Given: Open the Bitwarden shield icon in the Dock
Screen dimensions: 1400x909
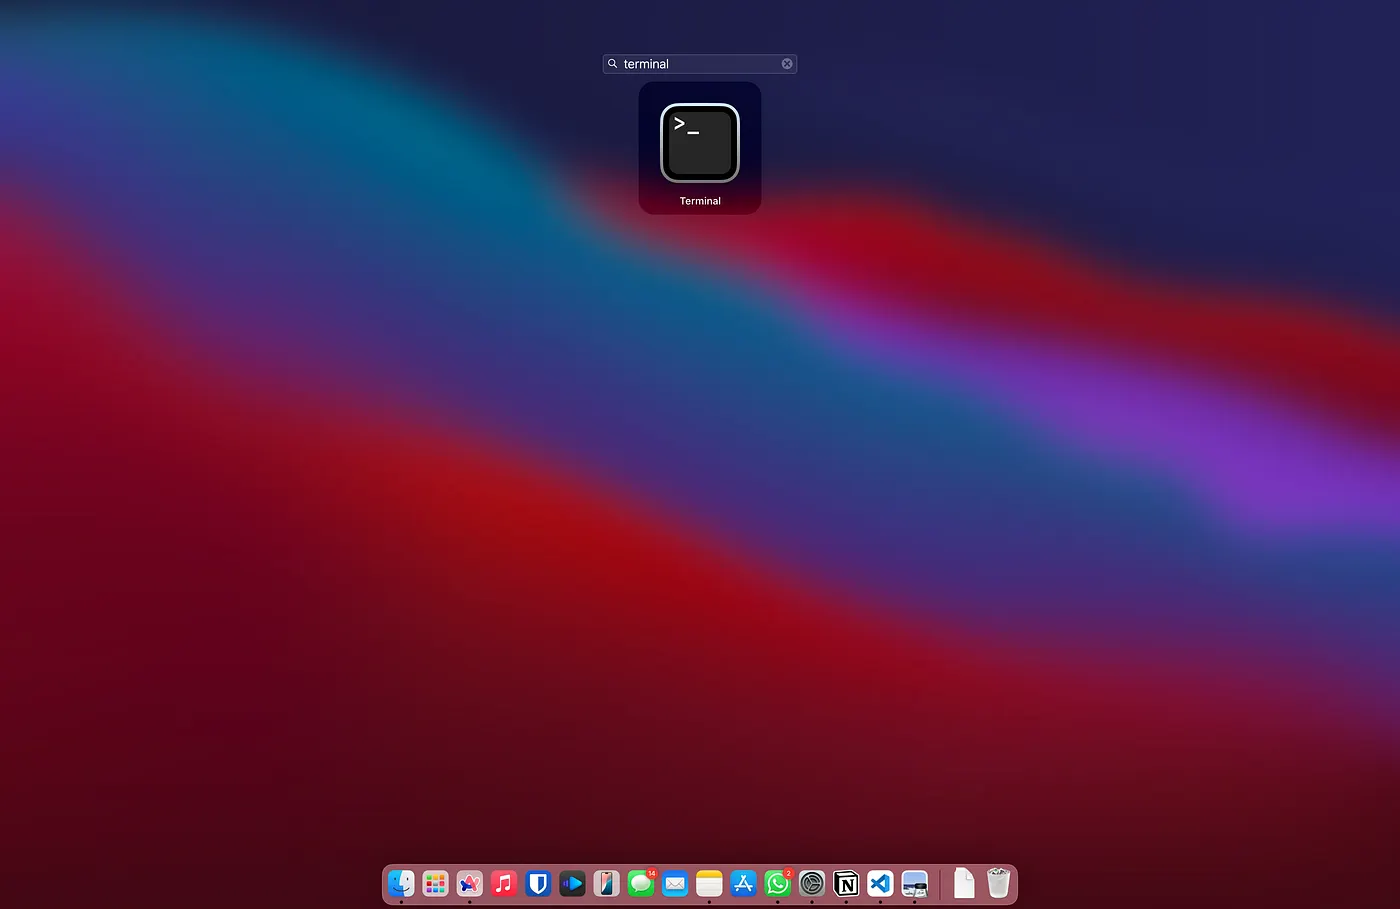Looking at the screenshot, I should coord(538,883).
